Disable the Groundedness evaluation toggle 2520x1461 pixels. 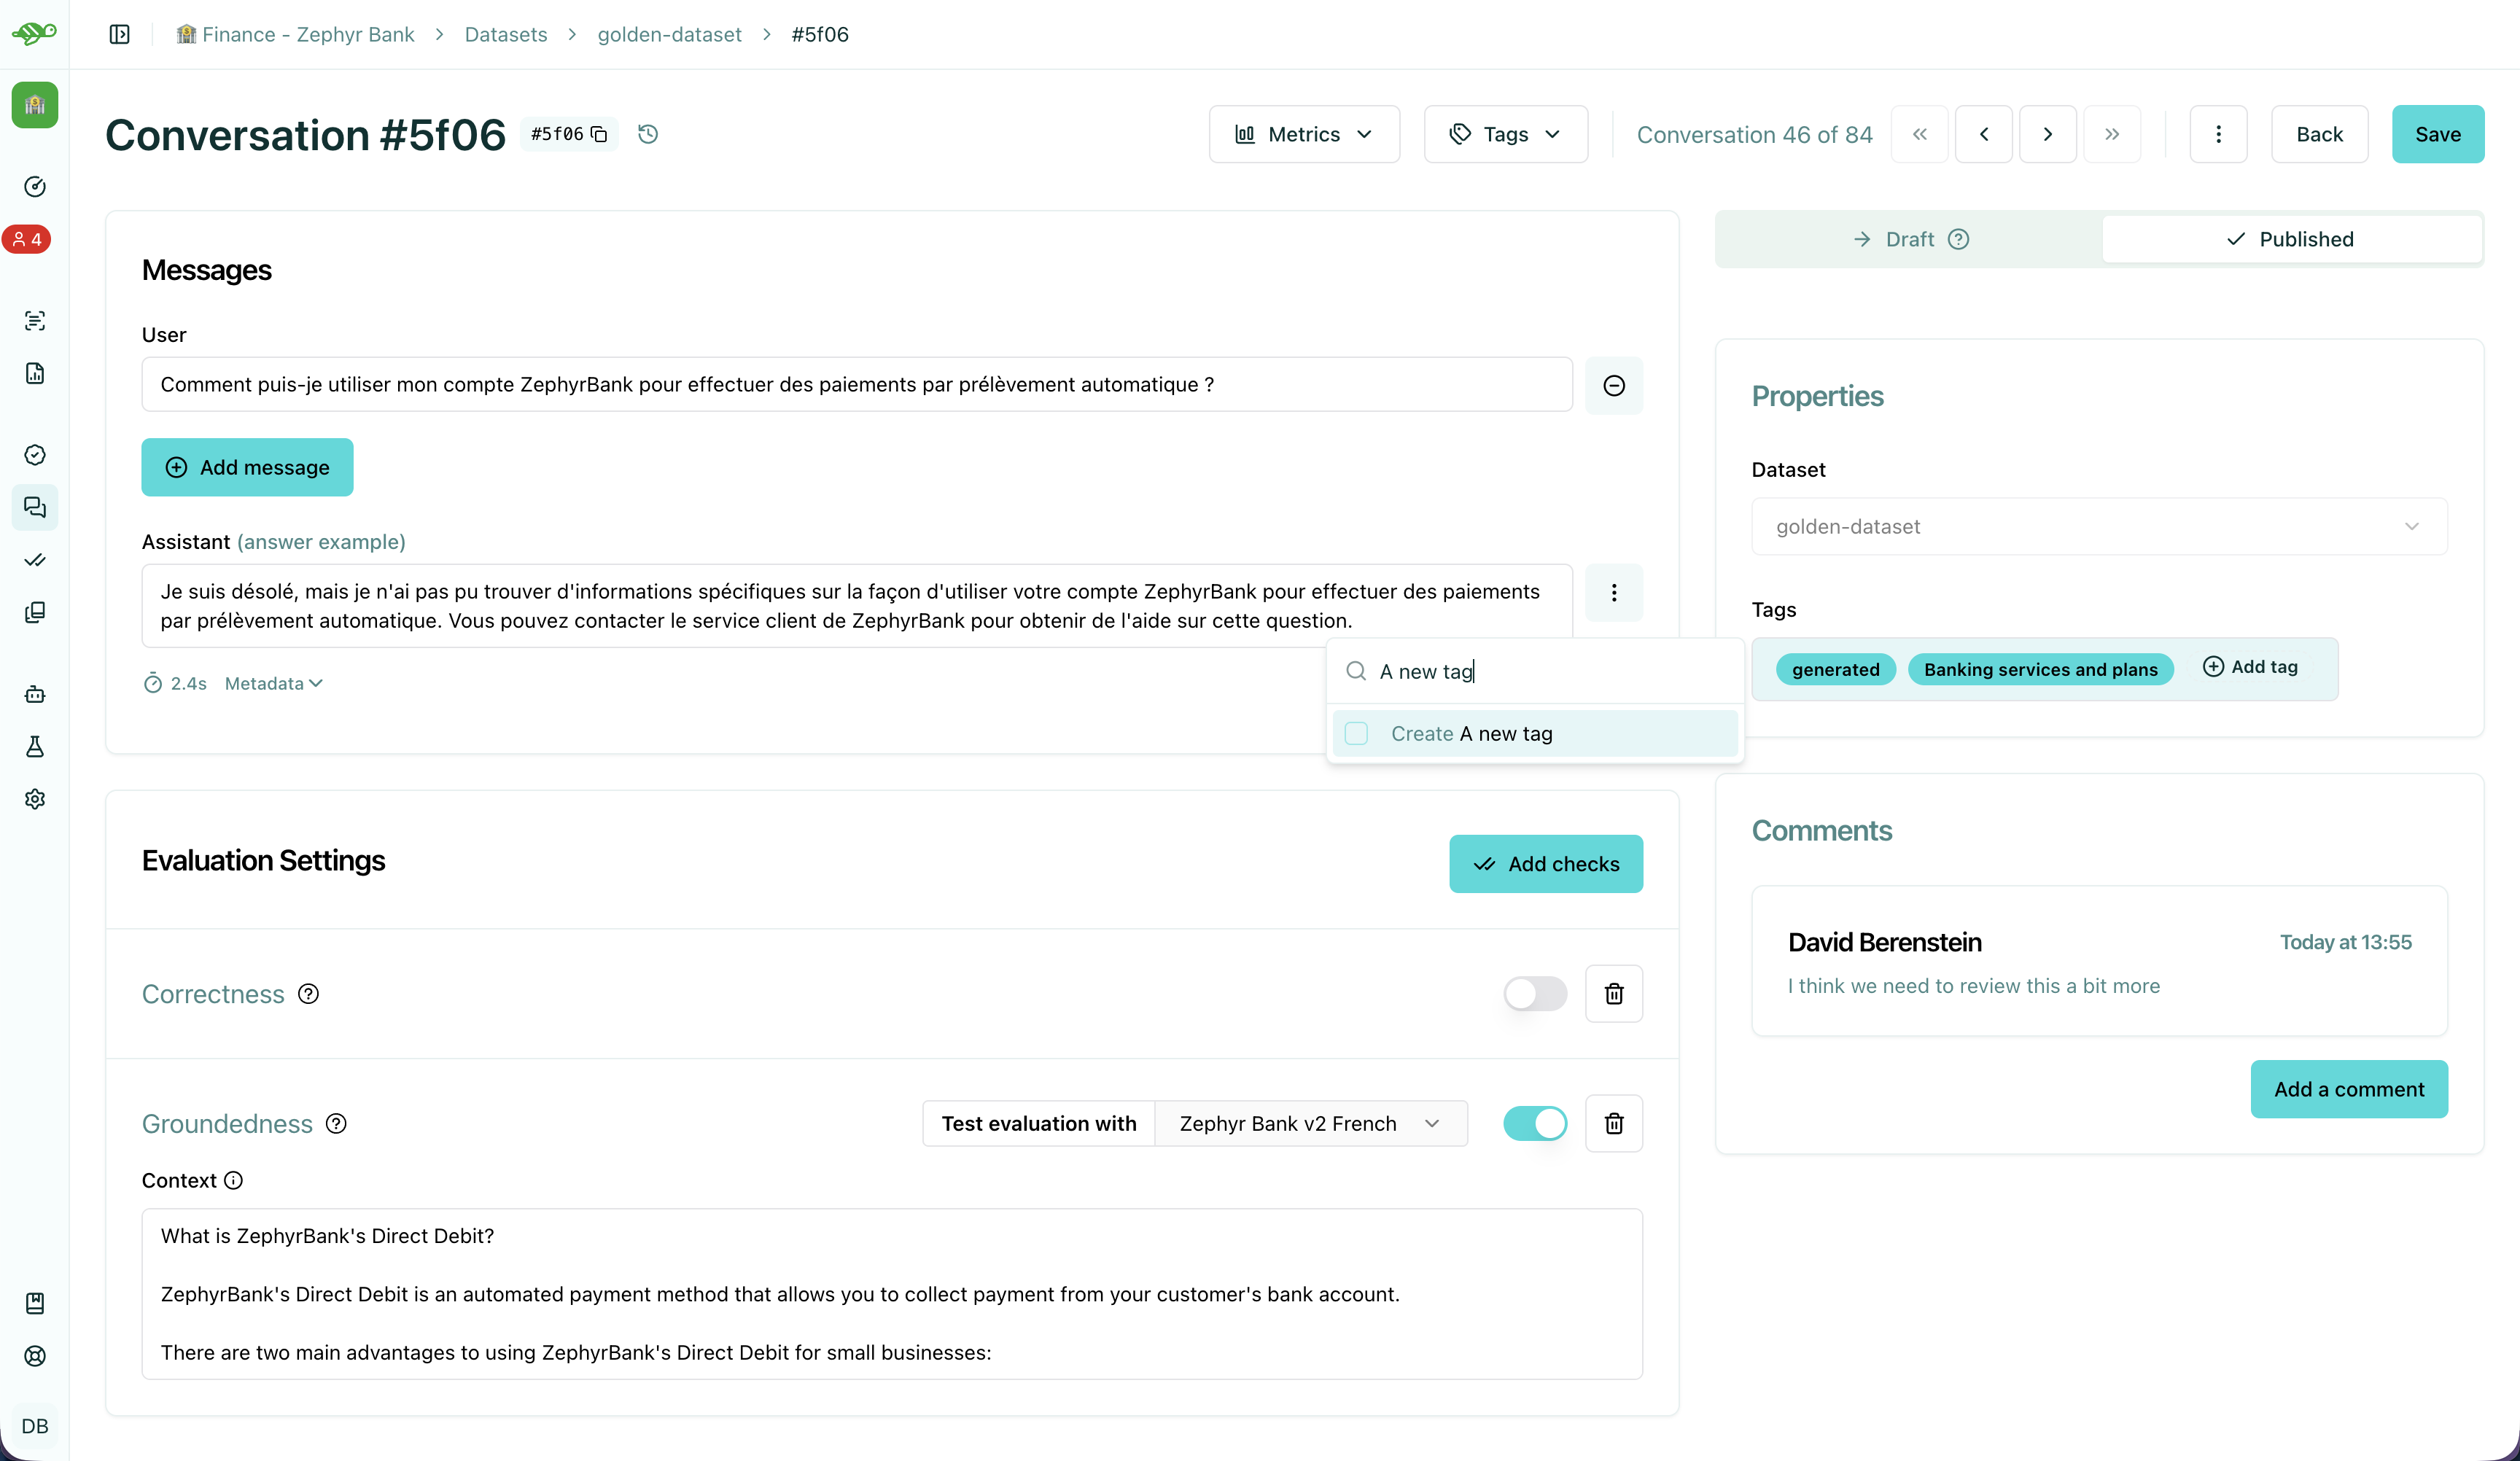[x=1535, y=1123]
